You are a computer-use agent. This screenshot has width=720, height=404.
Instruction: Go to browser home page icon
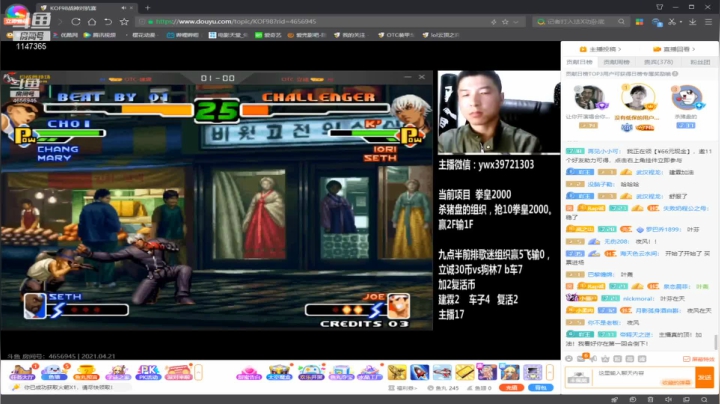tap(92, 22)
